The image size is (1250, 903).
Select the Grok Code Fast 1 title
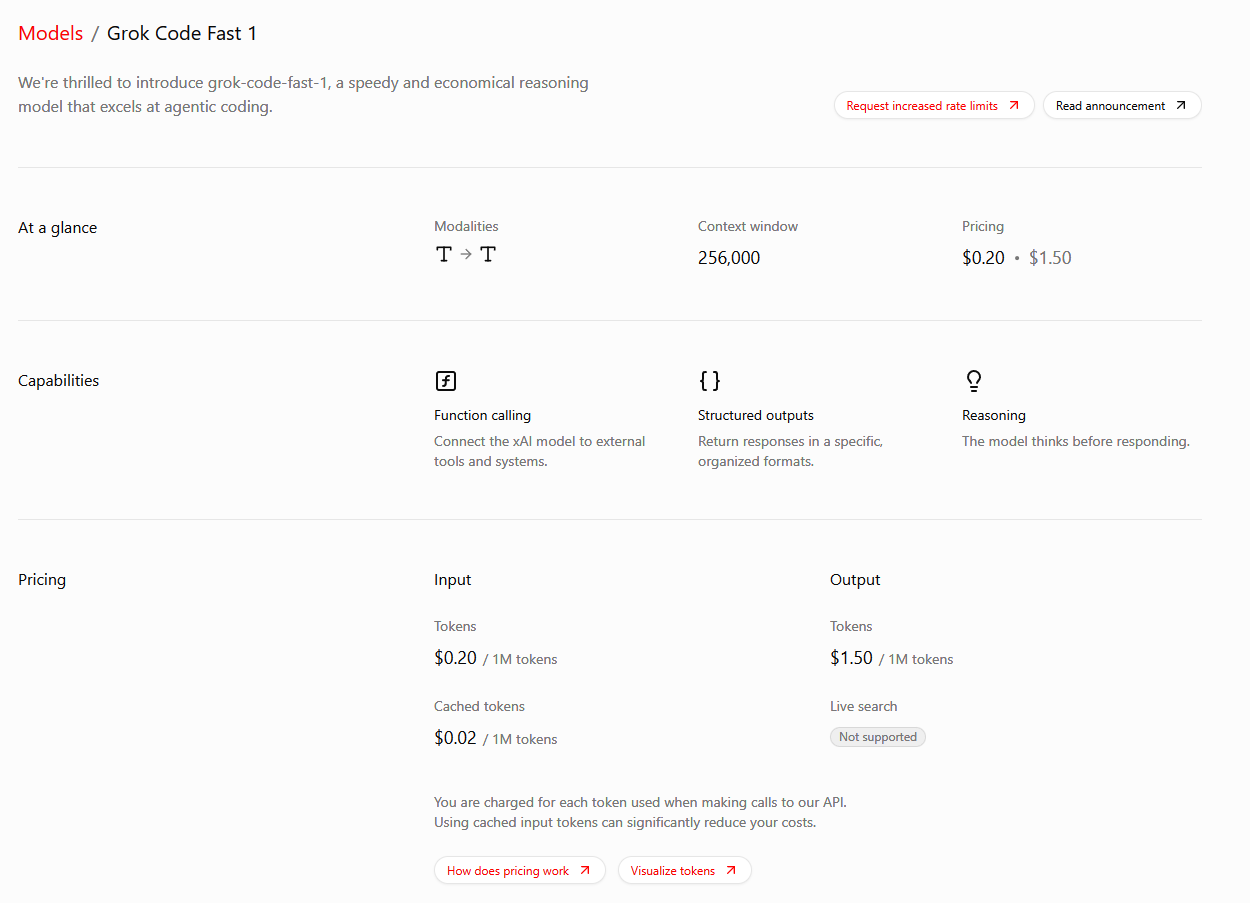click(x=182, y=33)
